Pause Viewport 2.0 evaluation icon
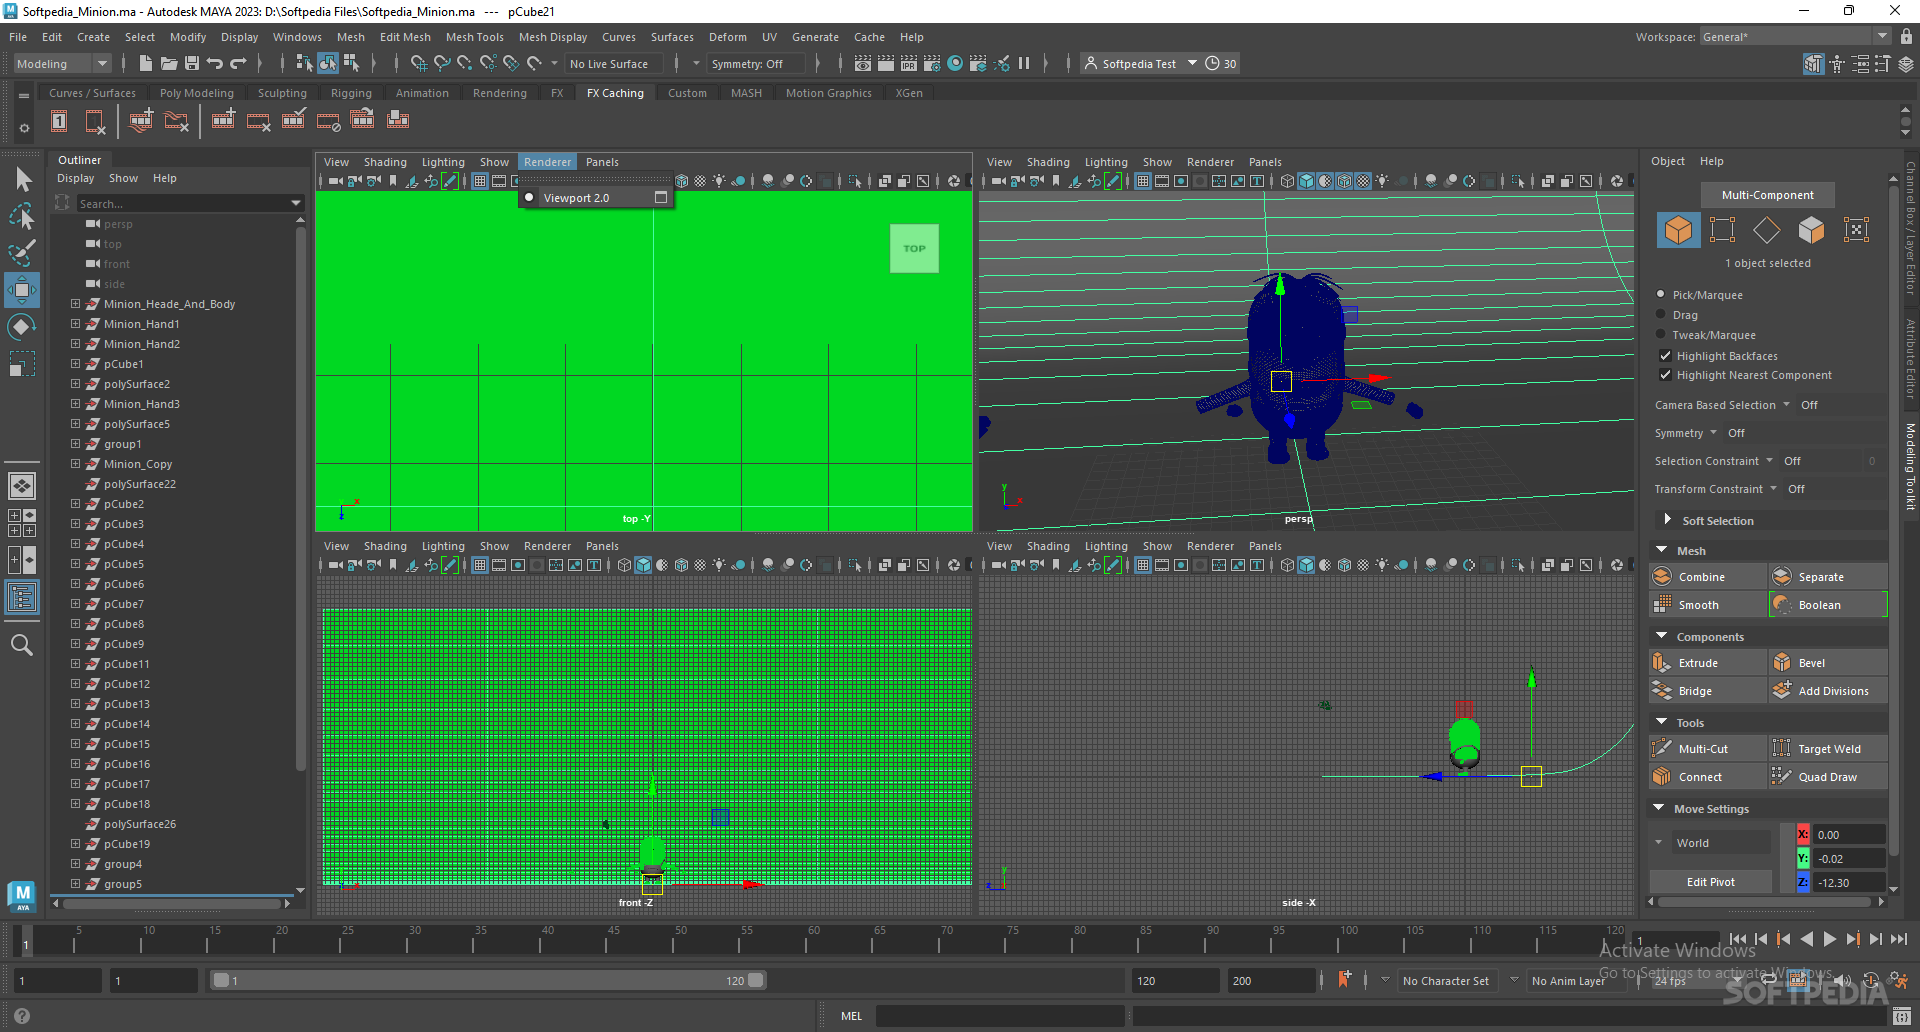 1024,63
